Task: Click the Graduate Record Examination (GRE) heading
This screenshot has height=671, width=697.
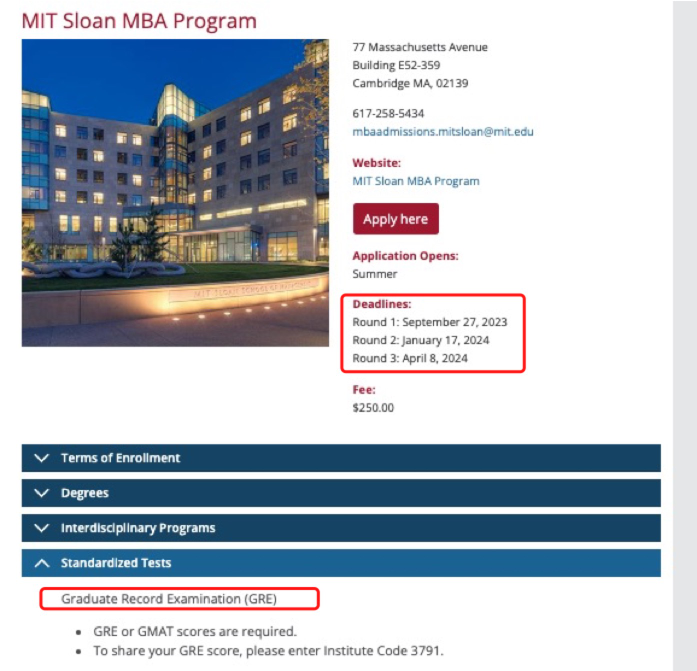Action: pos(169,599)
